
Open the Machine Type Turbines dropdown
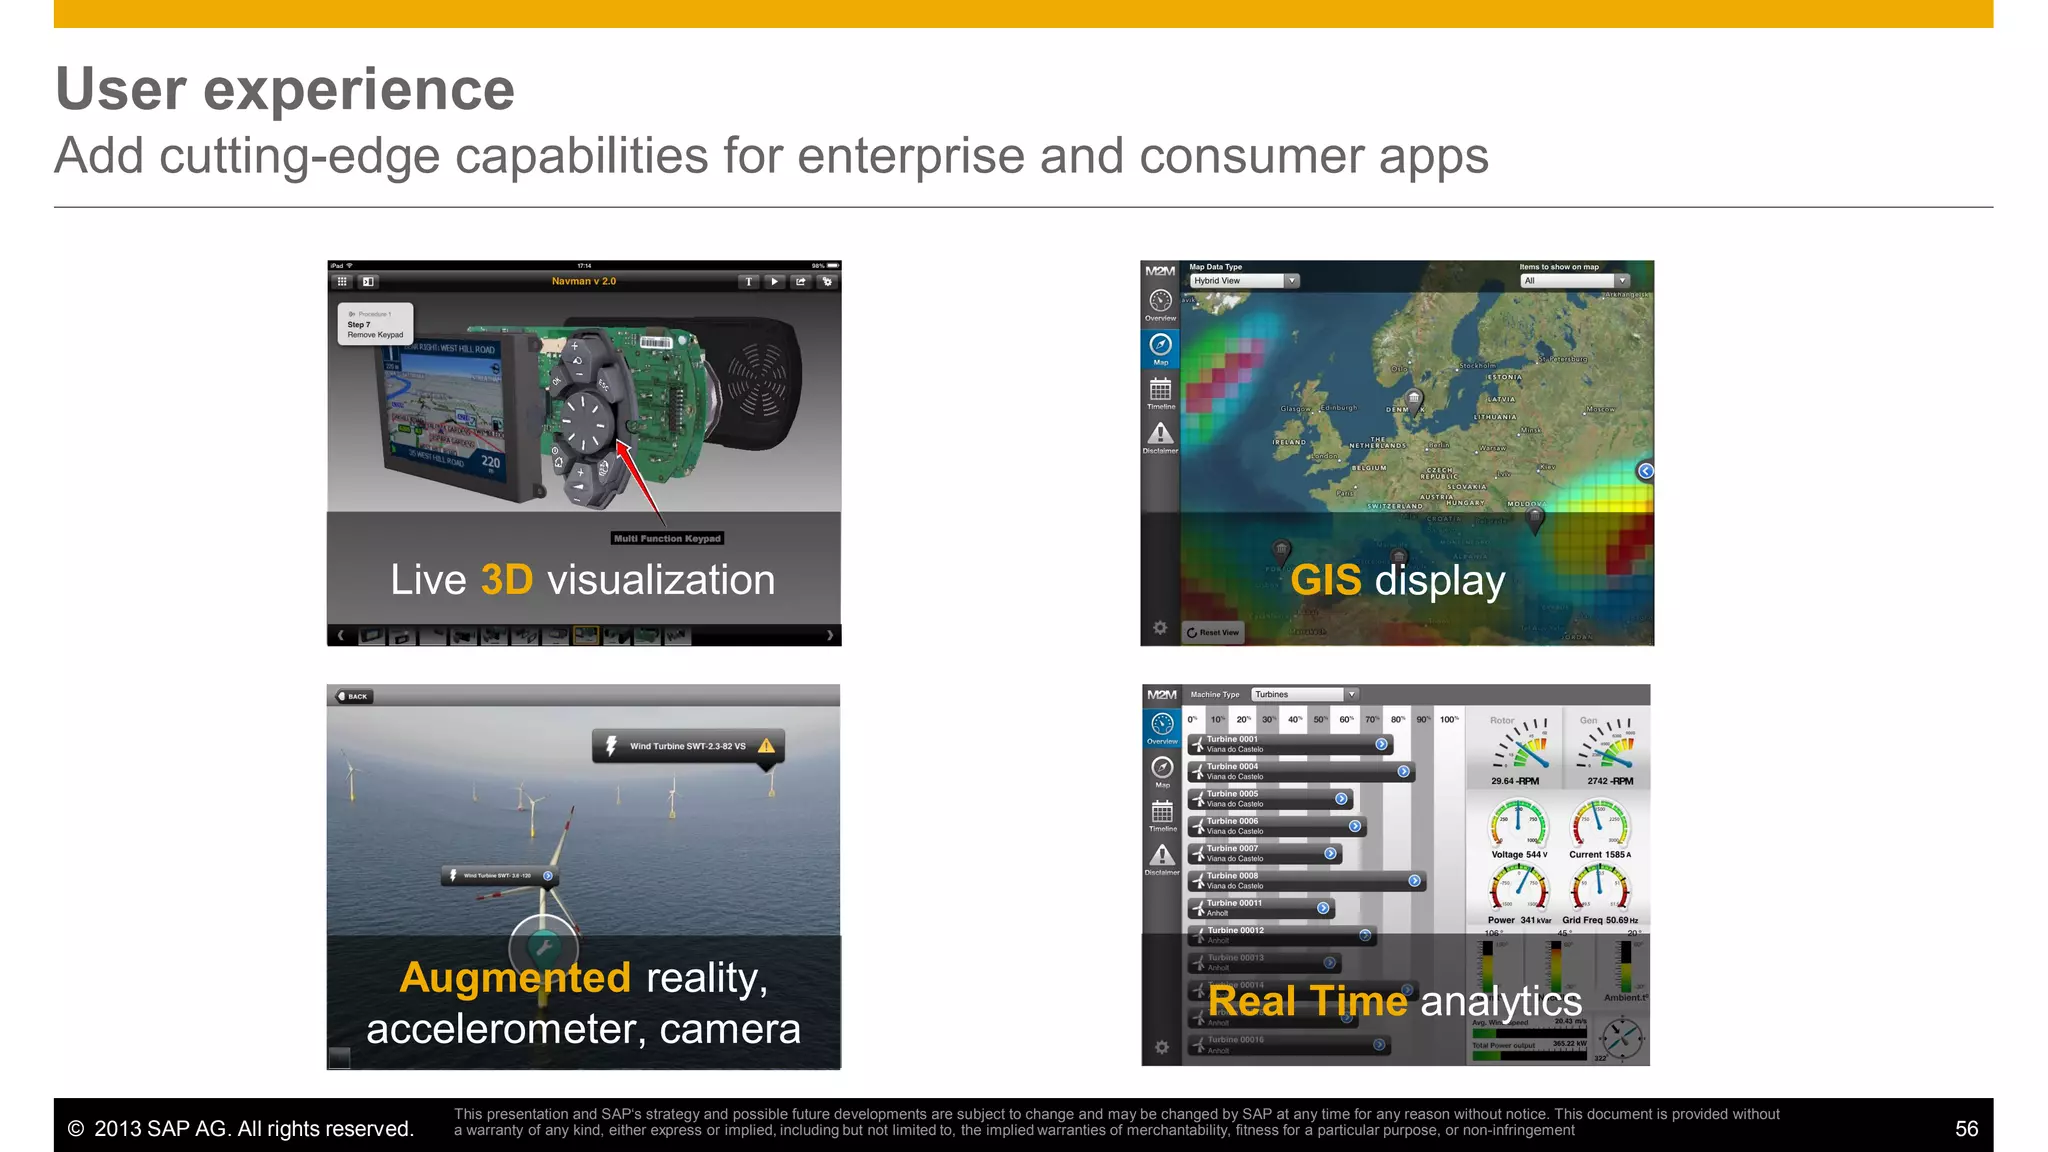1304,694
